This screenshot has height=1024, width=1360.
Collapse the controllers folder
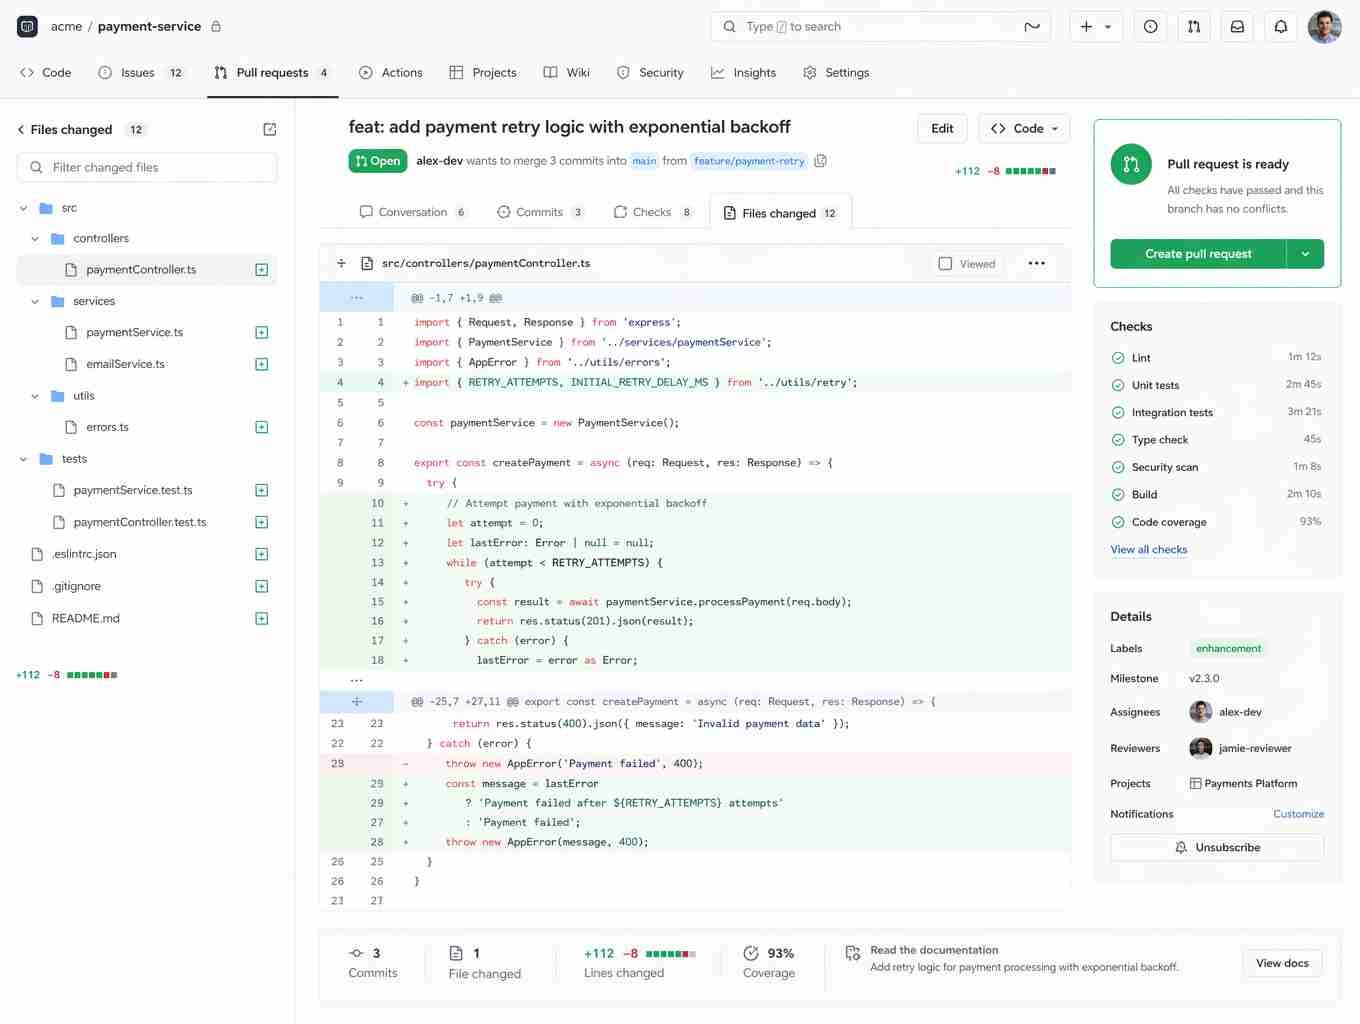click(35, 239)
